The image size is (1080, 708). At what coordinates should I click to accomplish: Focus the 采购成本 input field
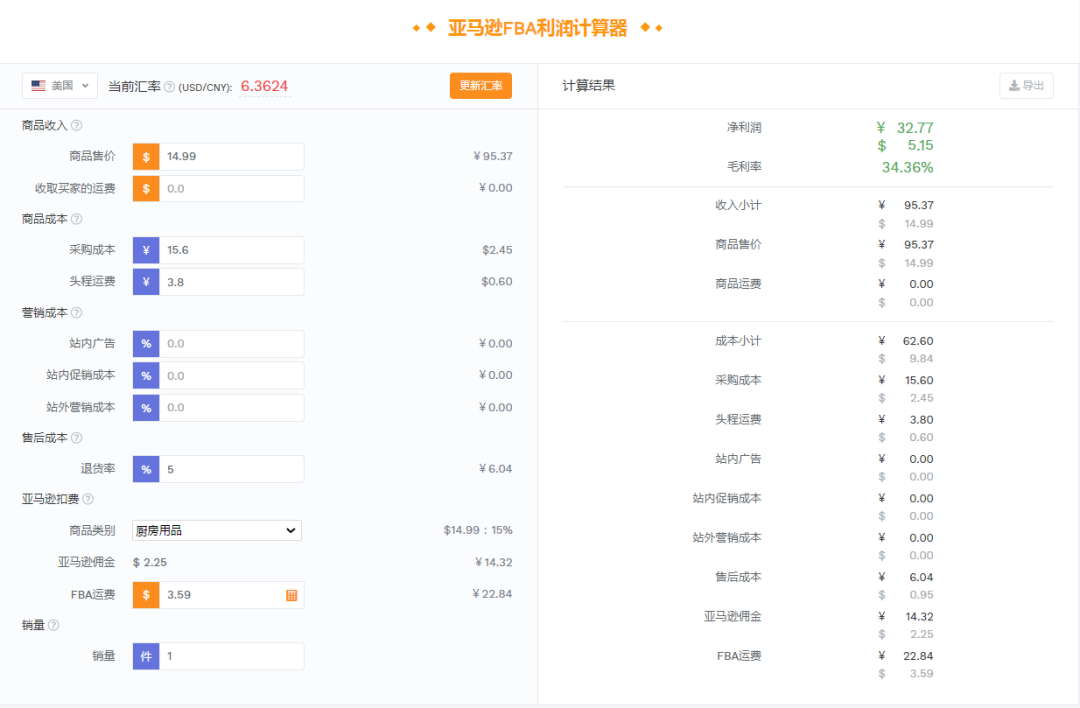coord(231,250)
